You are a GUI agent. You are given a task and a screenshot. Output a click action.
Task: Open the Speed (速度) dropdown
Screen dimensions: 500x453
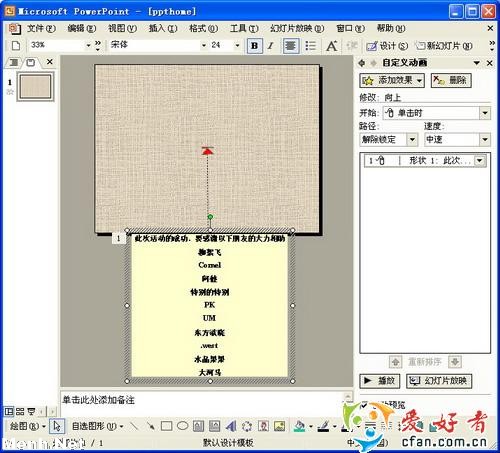coord(485,139)
